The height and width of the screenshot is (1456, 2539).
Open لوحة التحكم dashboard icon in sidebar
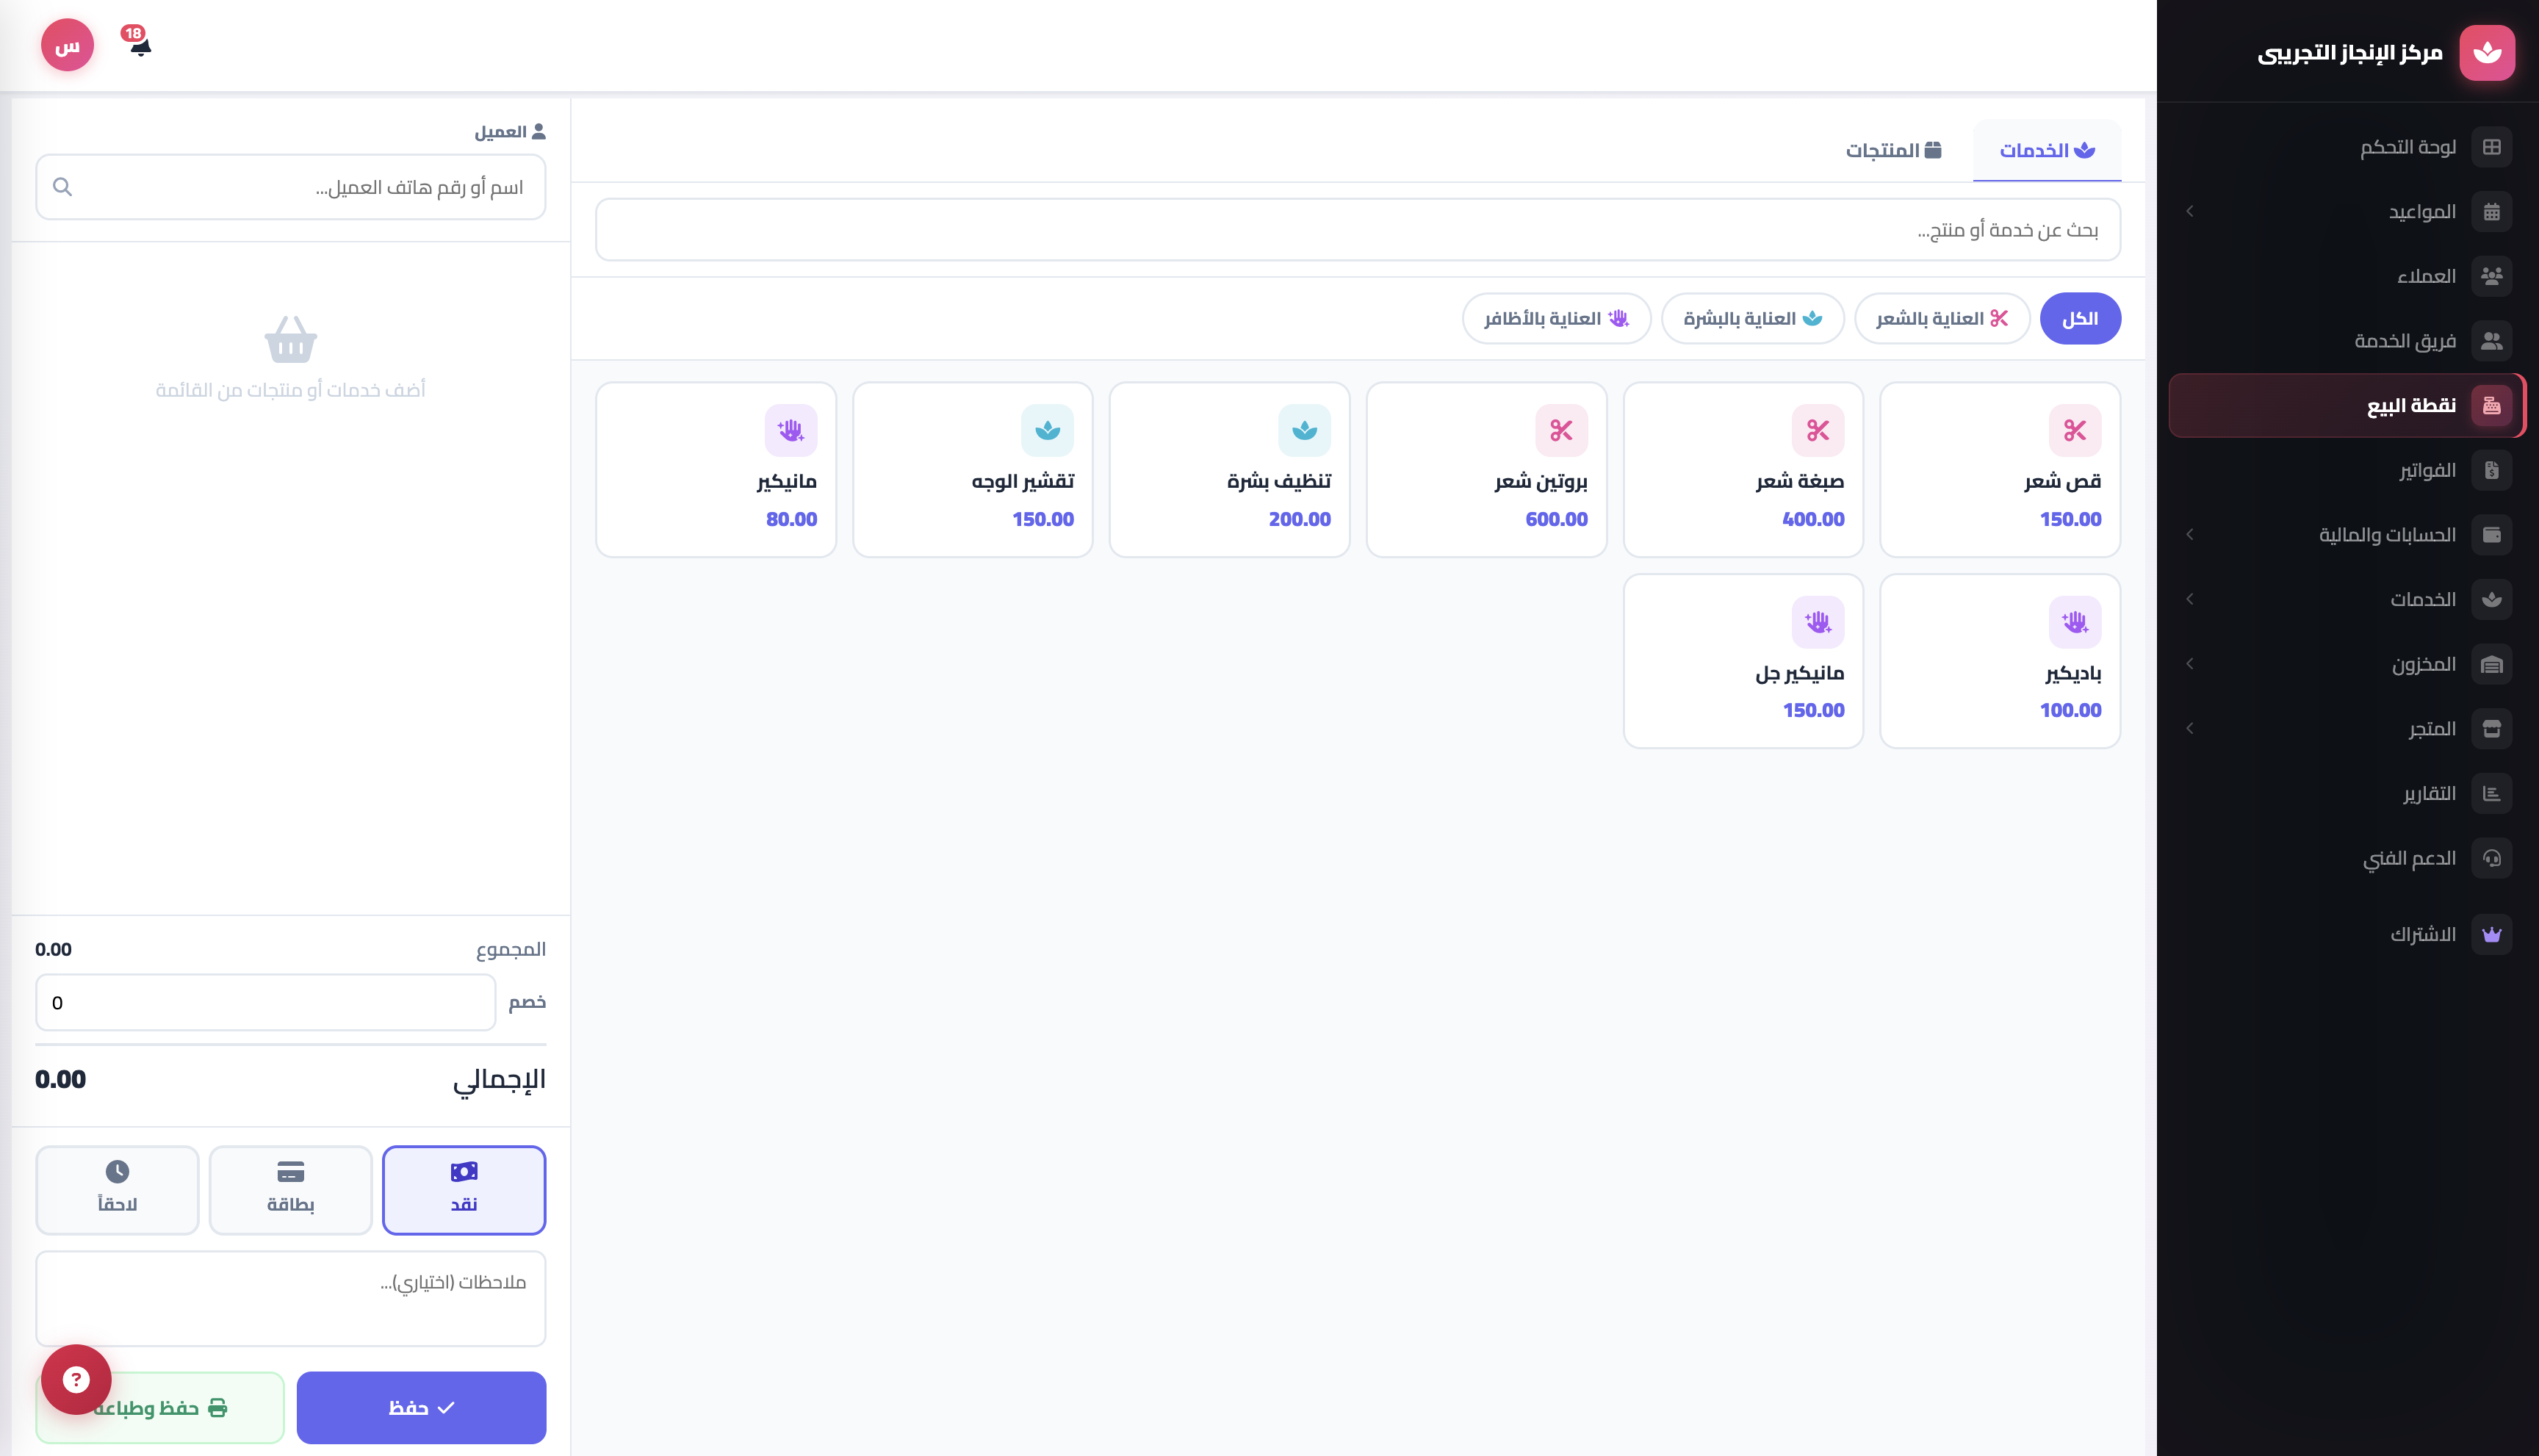point(2491,147)
